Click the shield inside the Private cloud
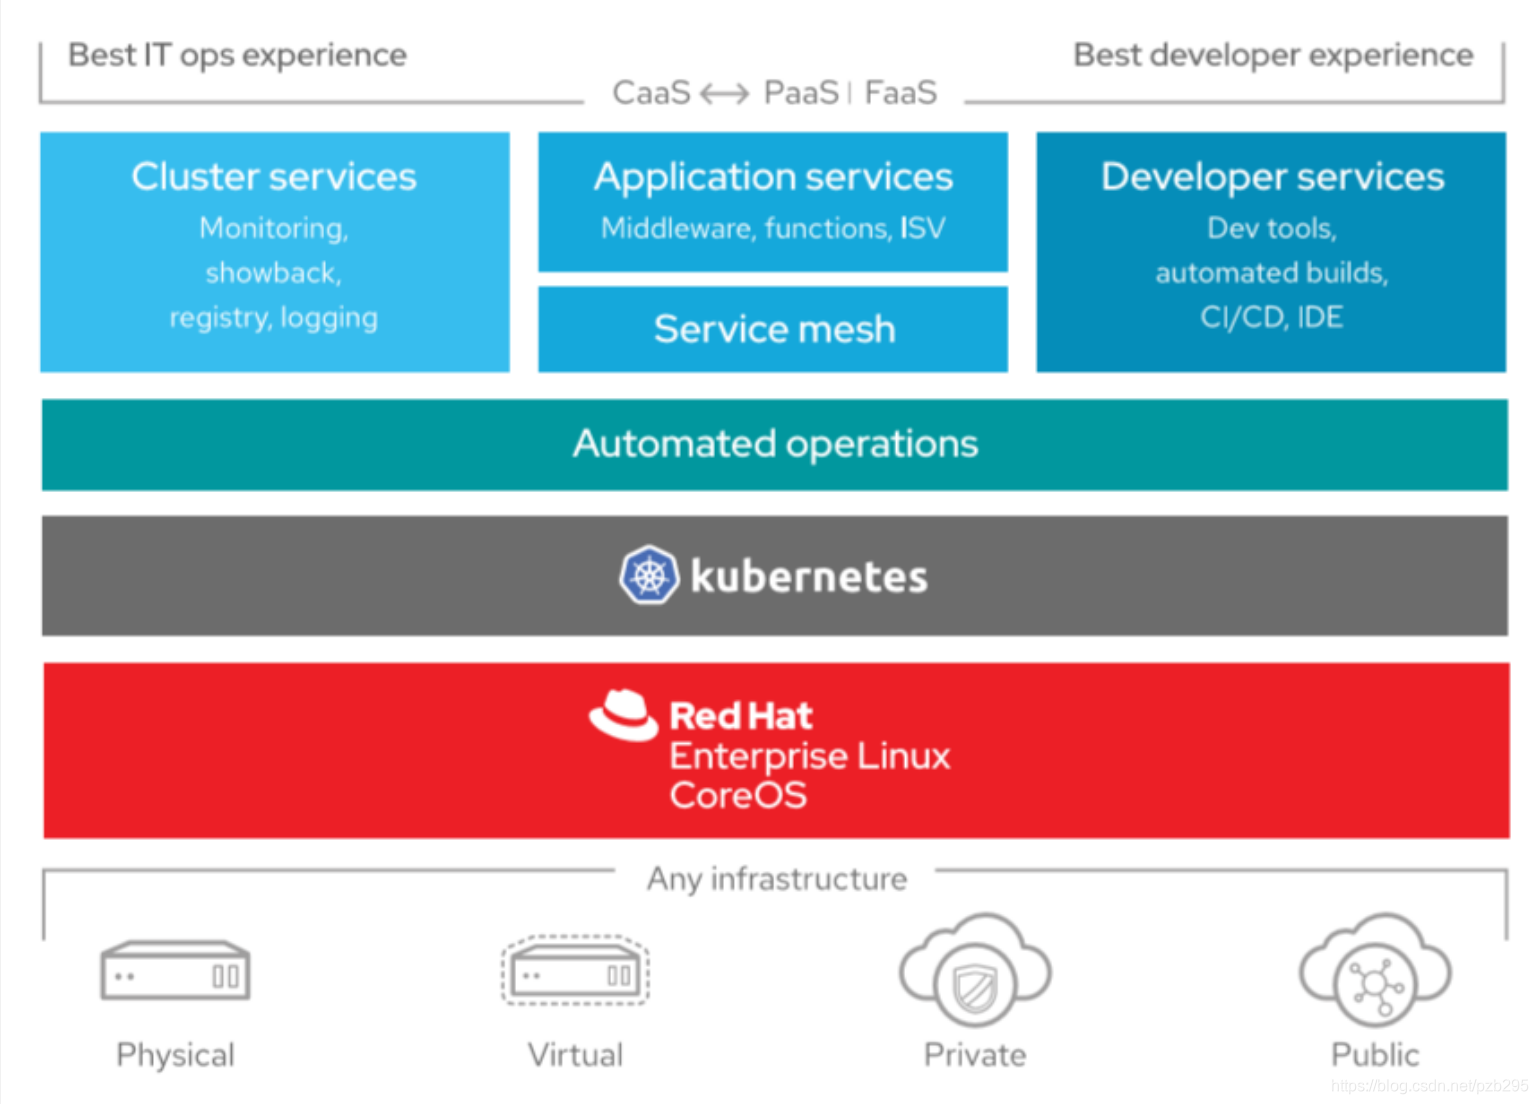This screenshot has height=1104, width=1538. pyautogui.click(x=973, y=987)
